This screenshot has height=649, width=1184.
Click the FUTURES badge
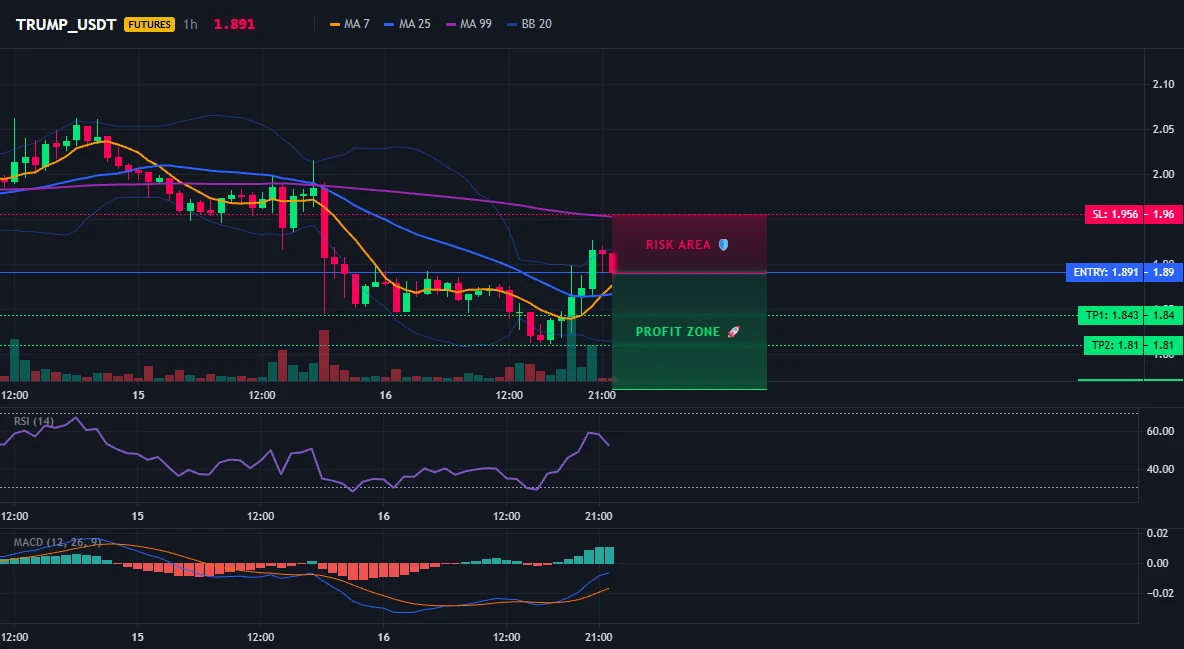point(150,24)
